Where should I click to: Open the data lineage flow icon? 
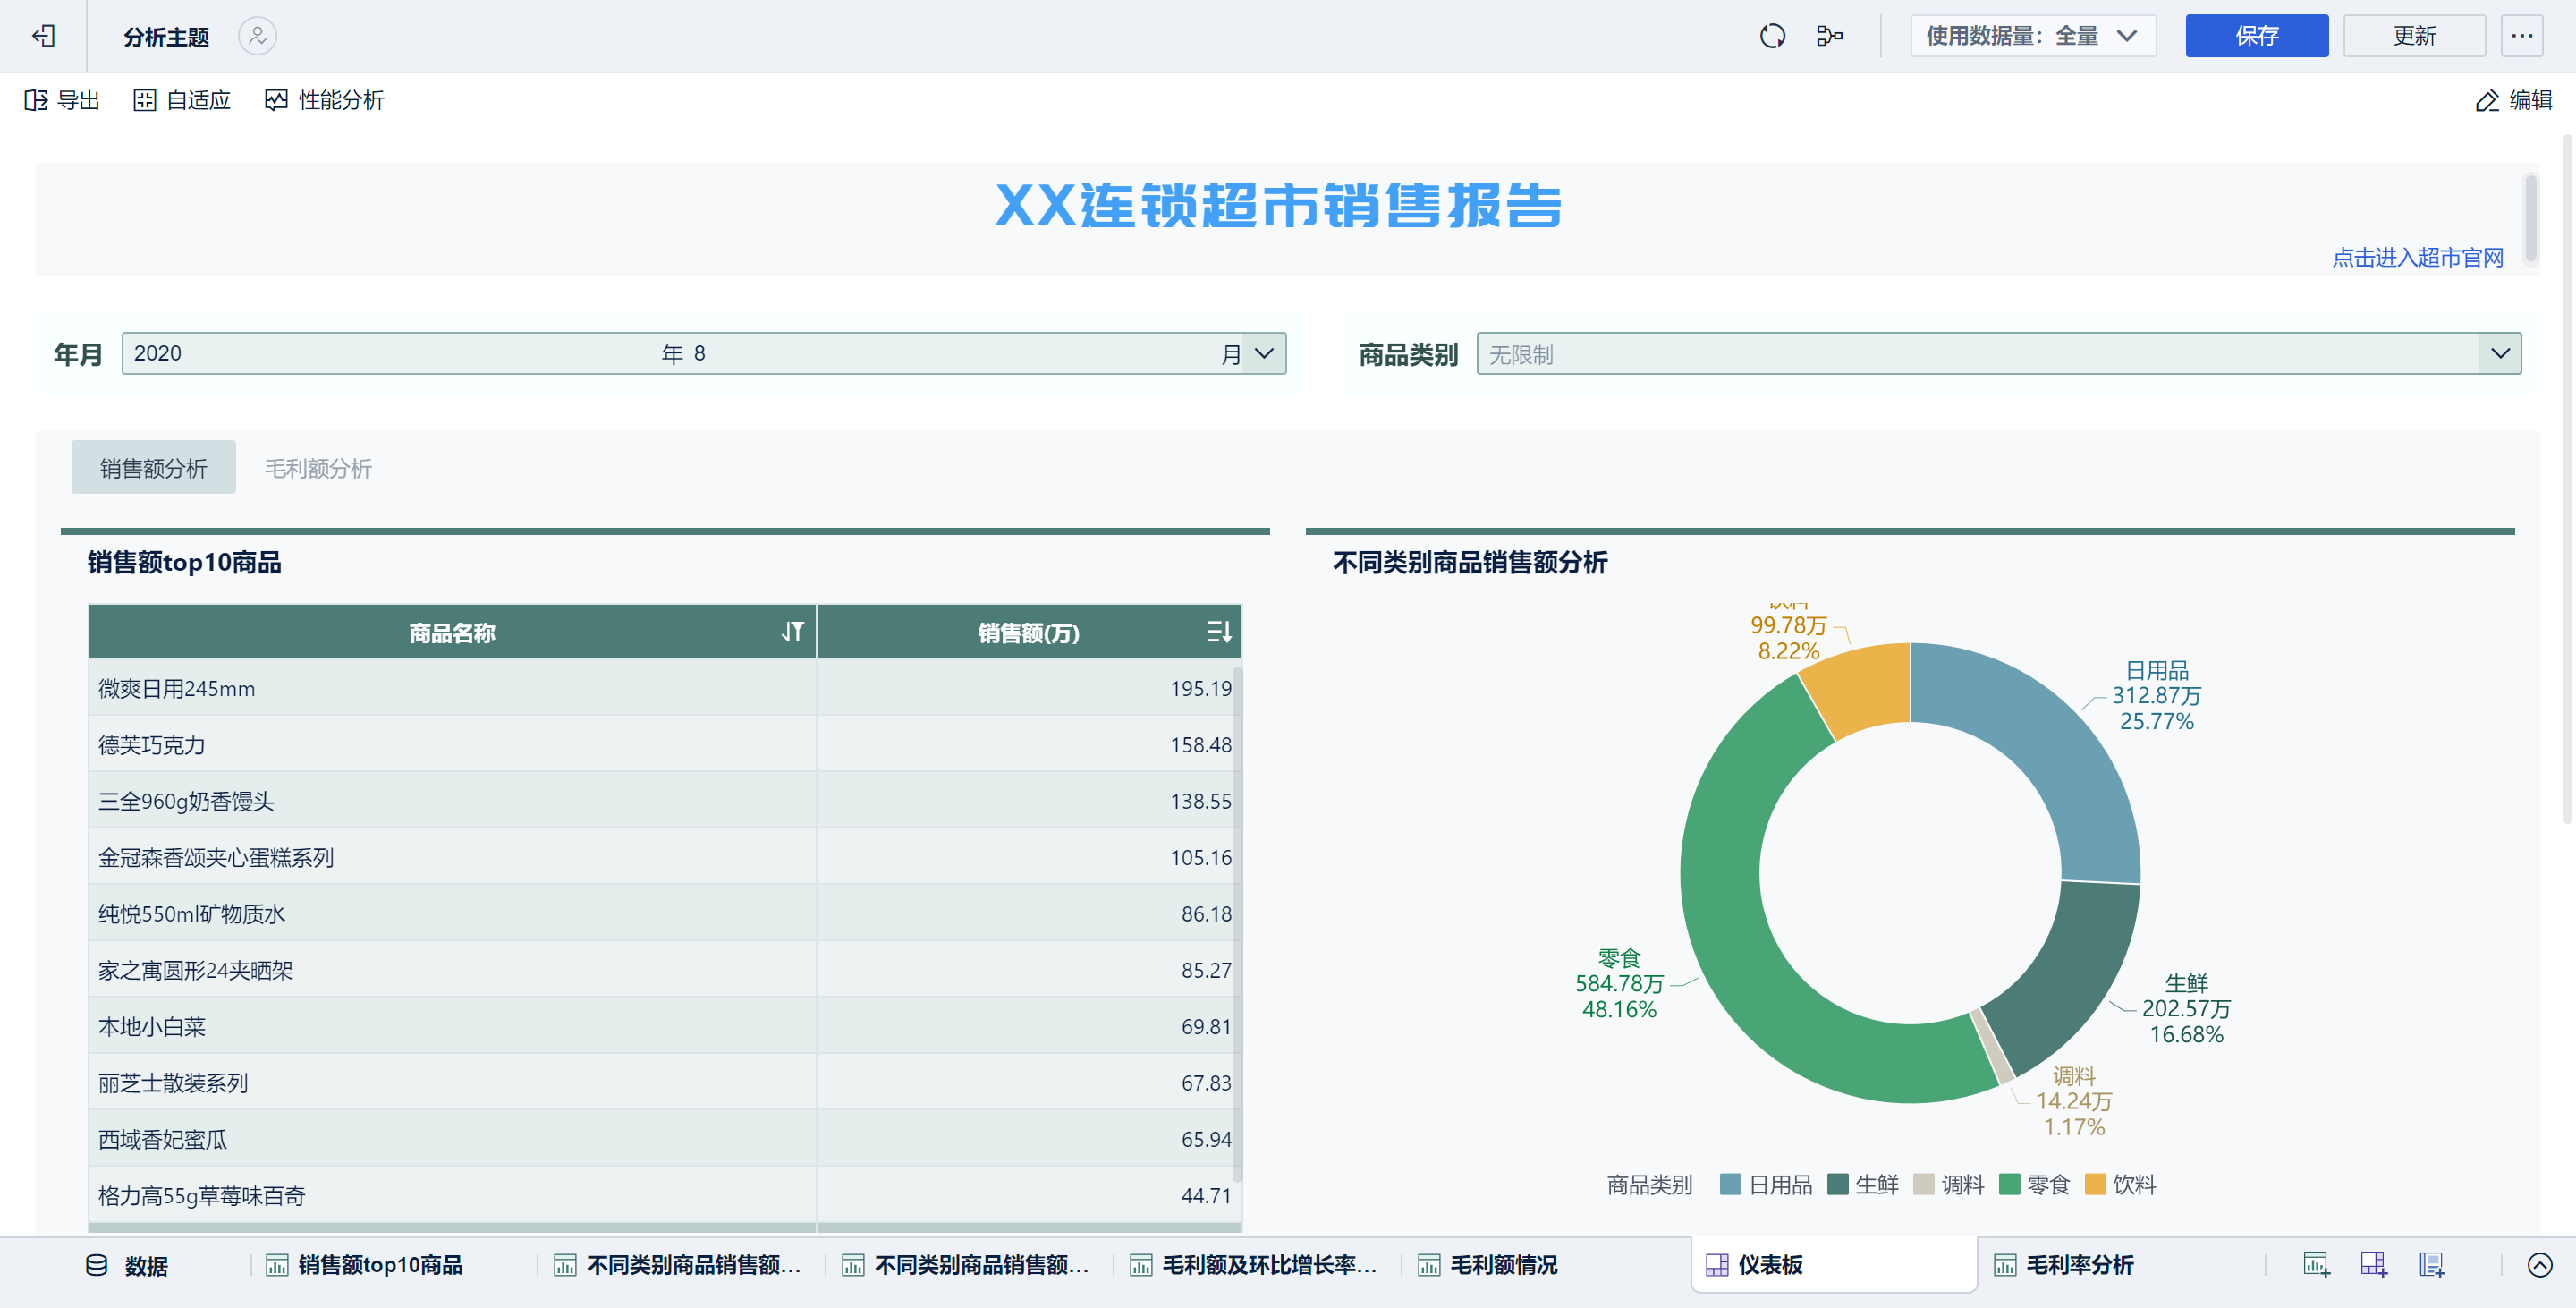pos(1829,36)
